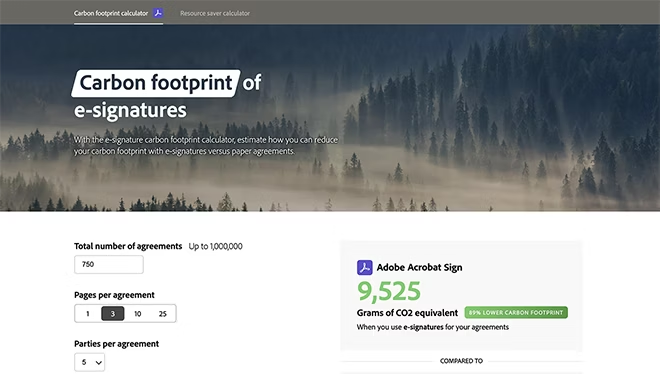Screen dimensions: 660x374
Task: Click the Adobe Acrobat Sign logo icon
Action: point(365,268)
